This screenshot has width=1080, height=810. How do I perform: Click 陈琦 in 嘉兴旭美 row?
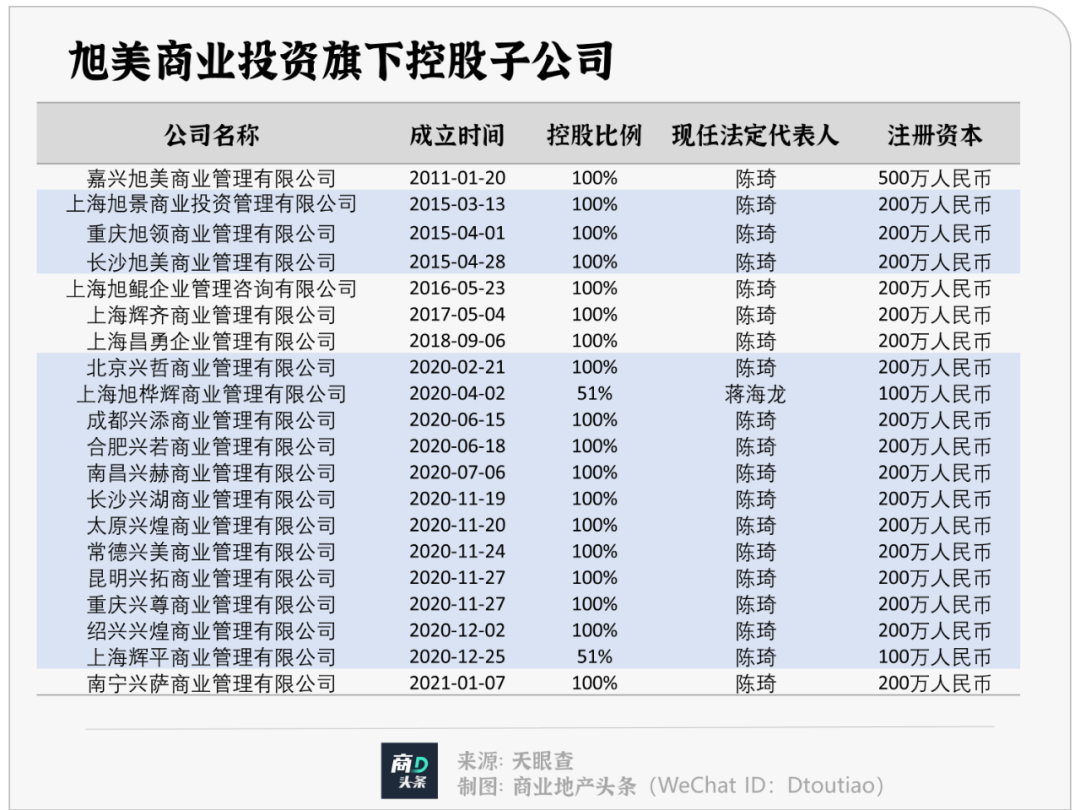pyautogui.click(x=755, y=178)
